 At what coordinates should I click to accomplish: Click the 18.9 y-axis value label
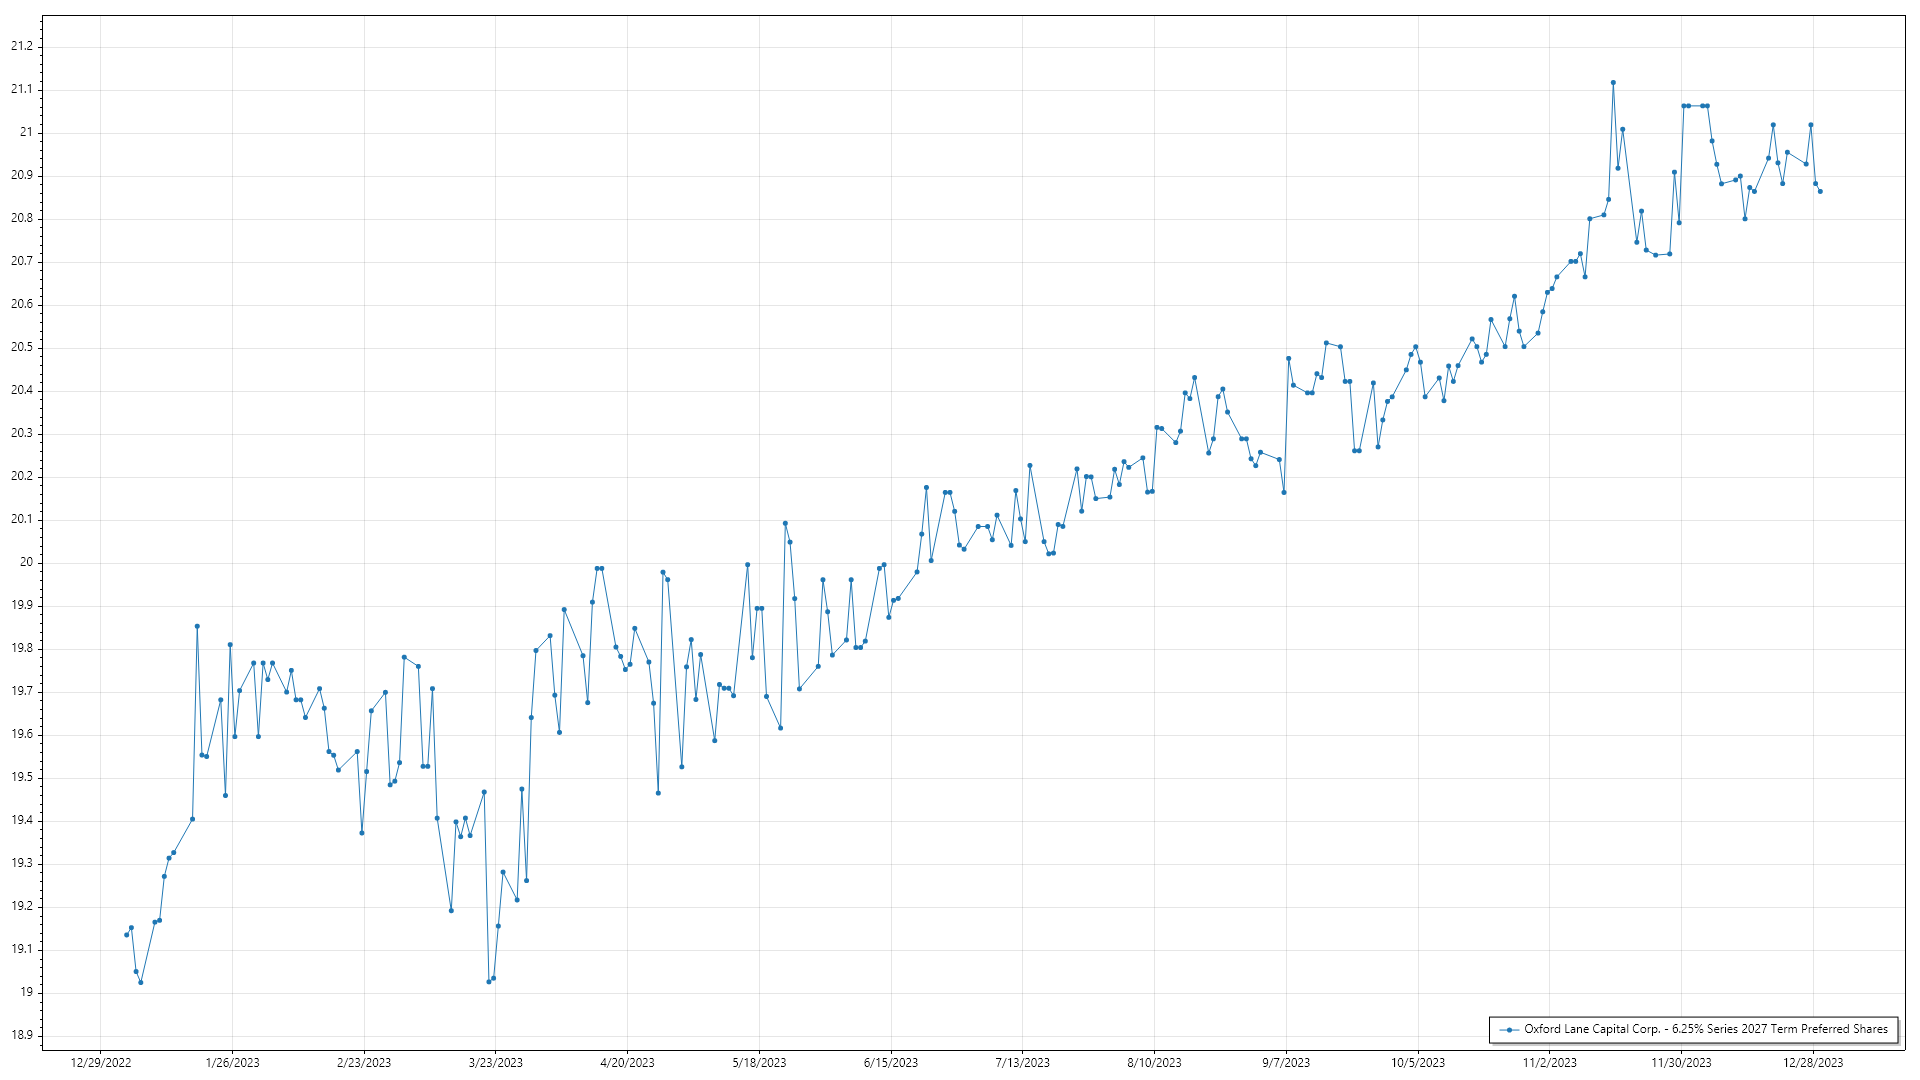[22, 1035]
